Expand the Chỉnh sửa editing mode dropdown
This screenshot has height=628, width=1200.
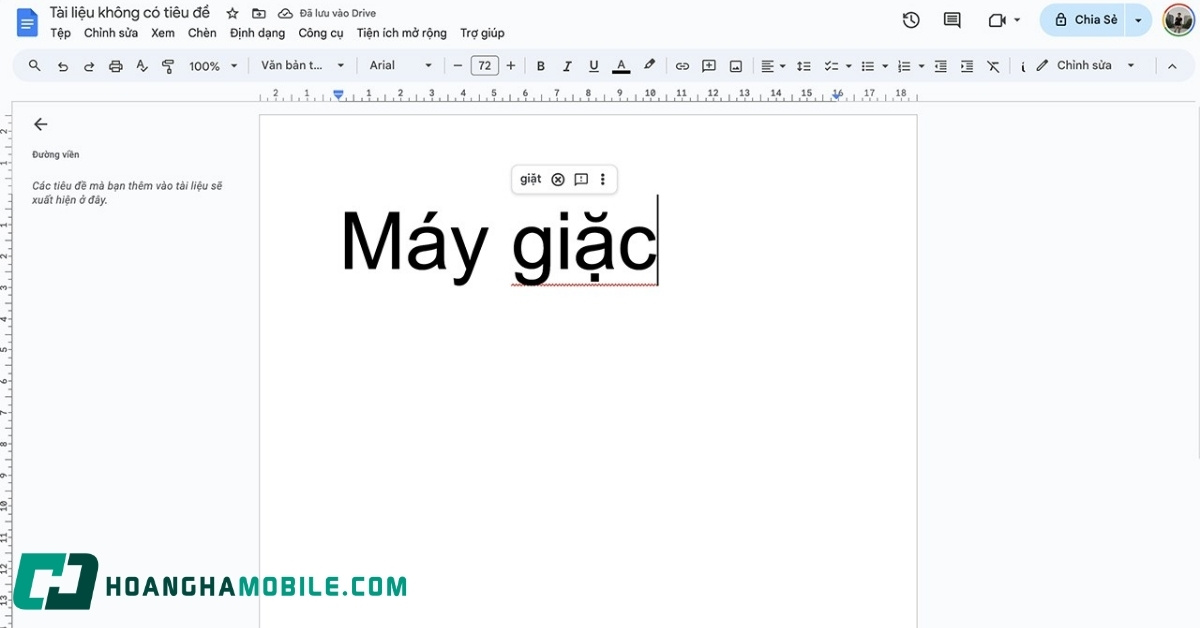click(x=1131, y=66)
